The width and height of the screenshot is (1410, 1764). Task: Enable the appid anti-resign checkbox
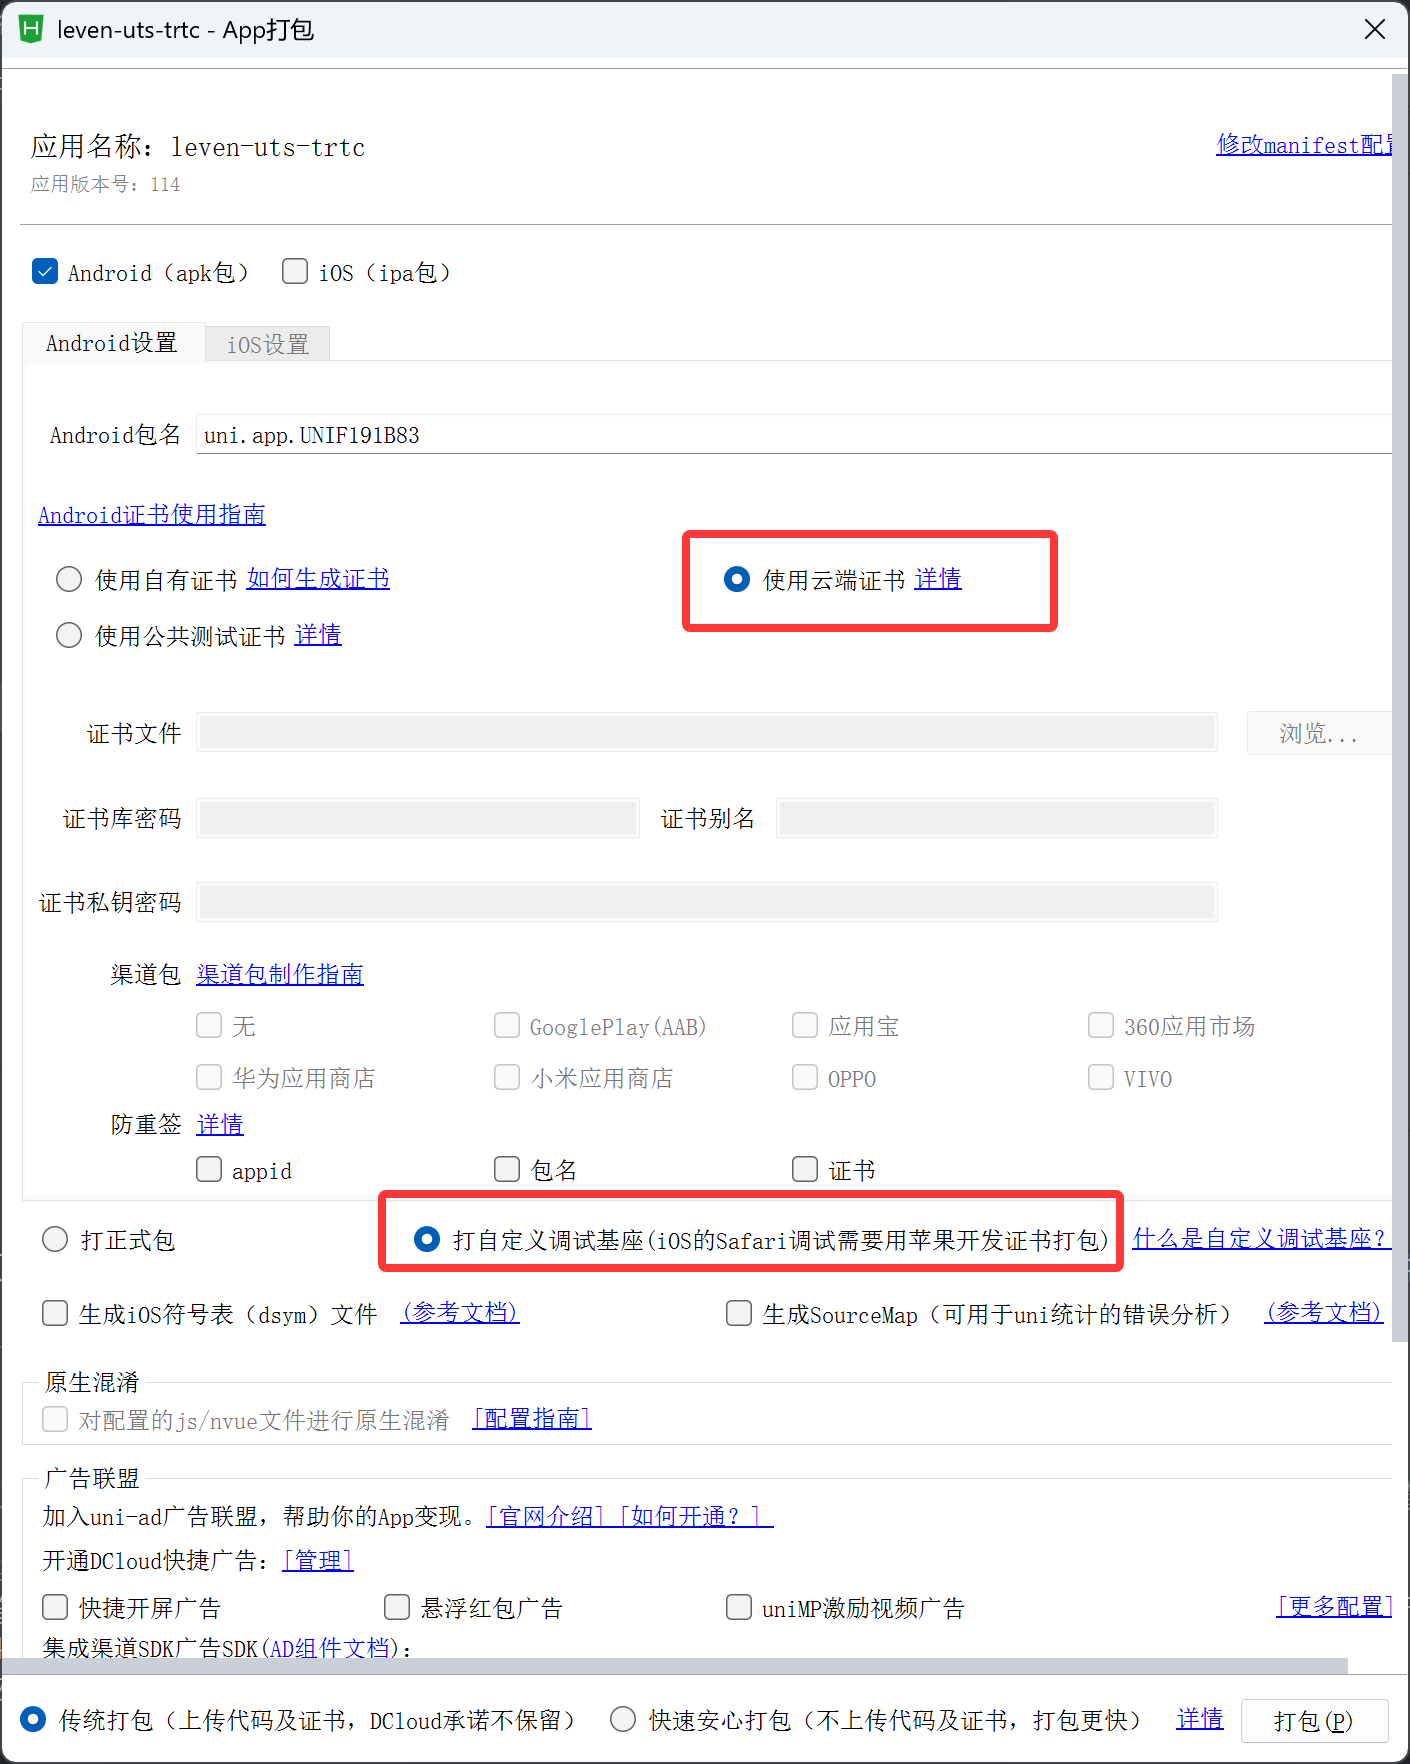209,1169
